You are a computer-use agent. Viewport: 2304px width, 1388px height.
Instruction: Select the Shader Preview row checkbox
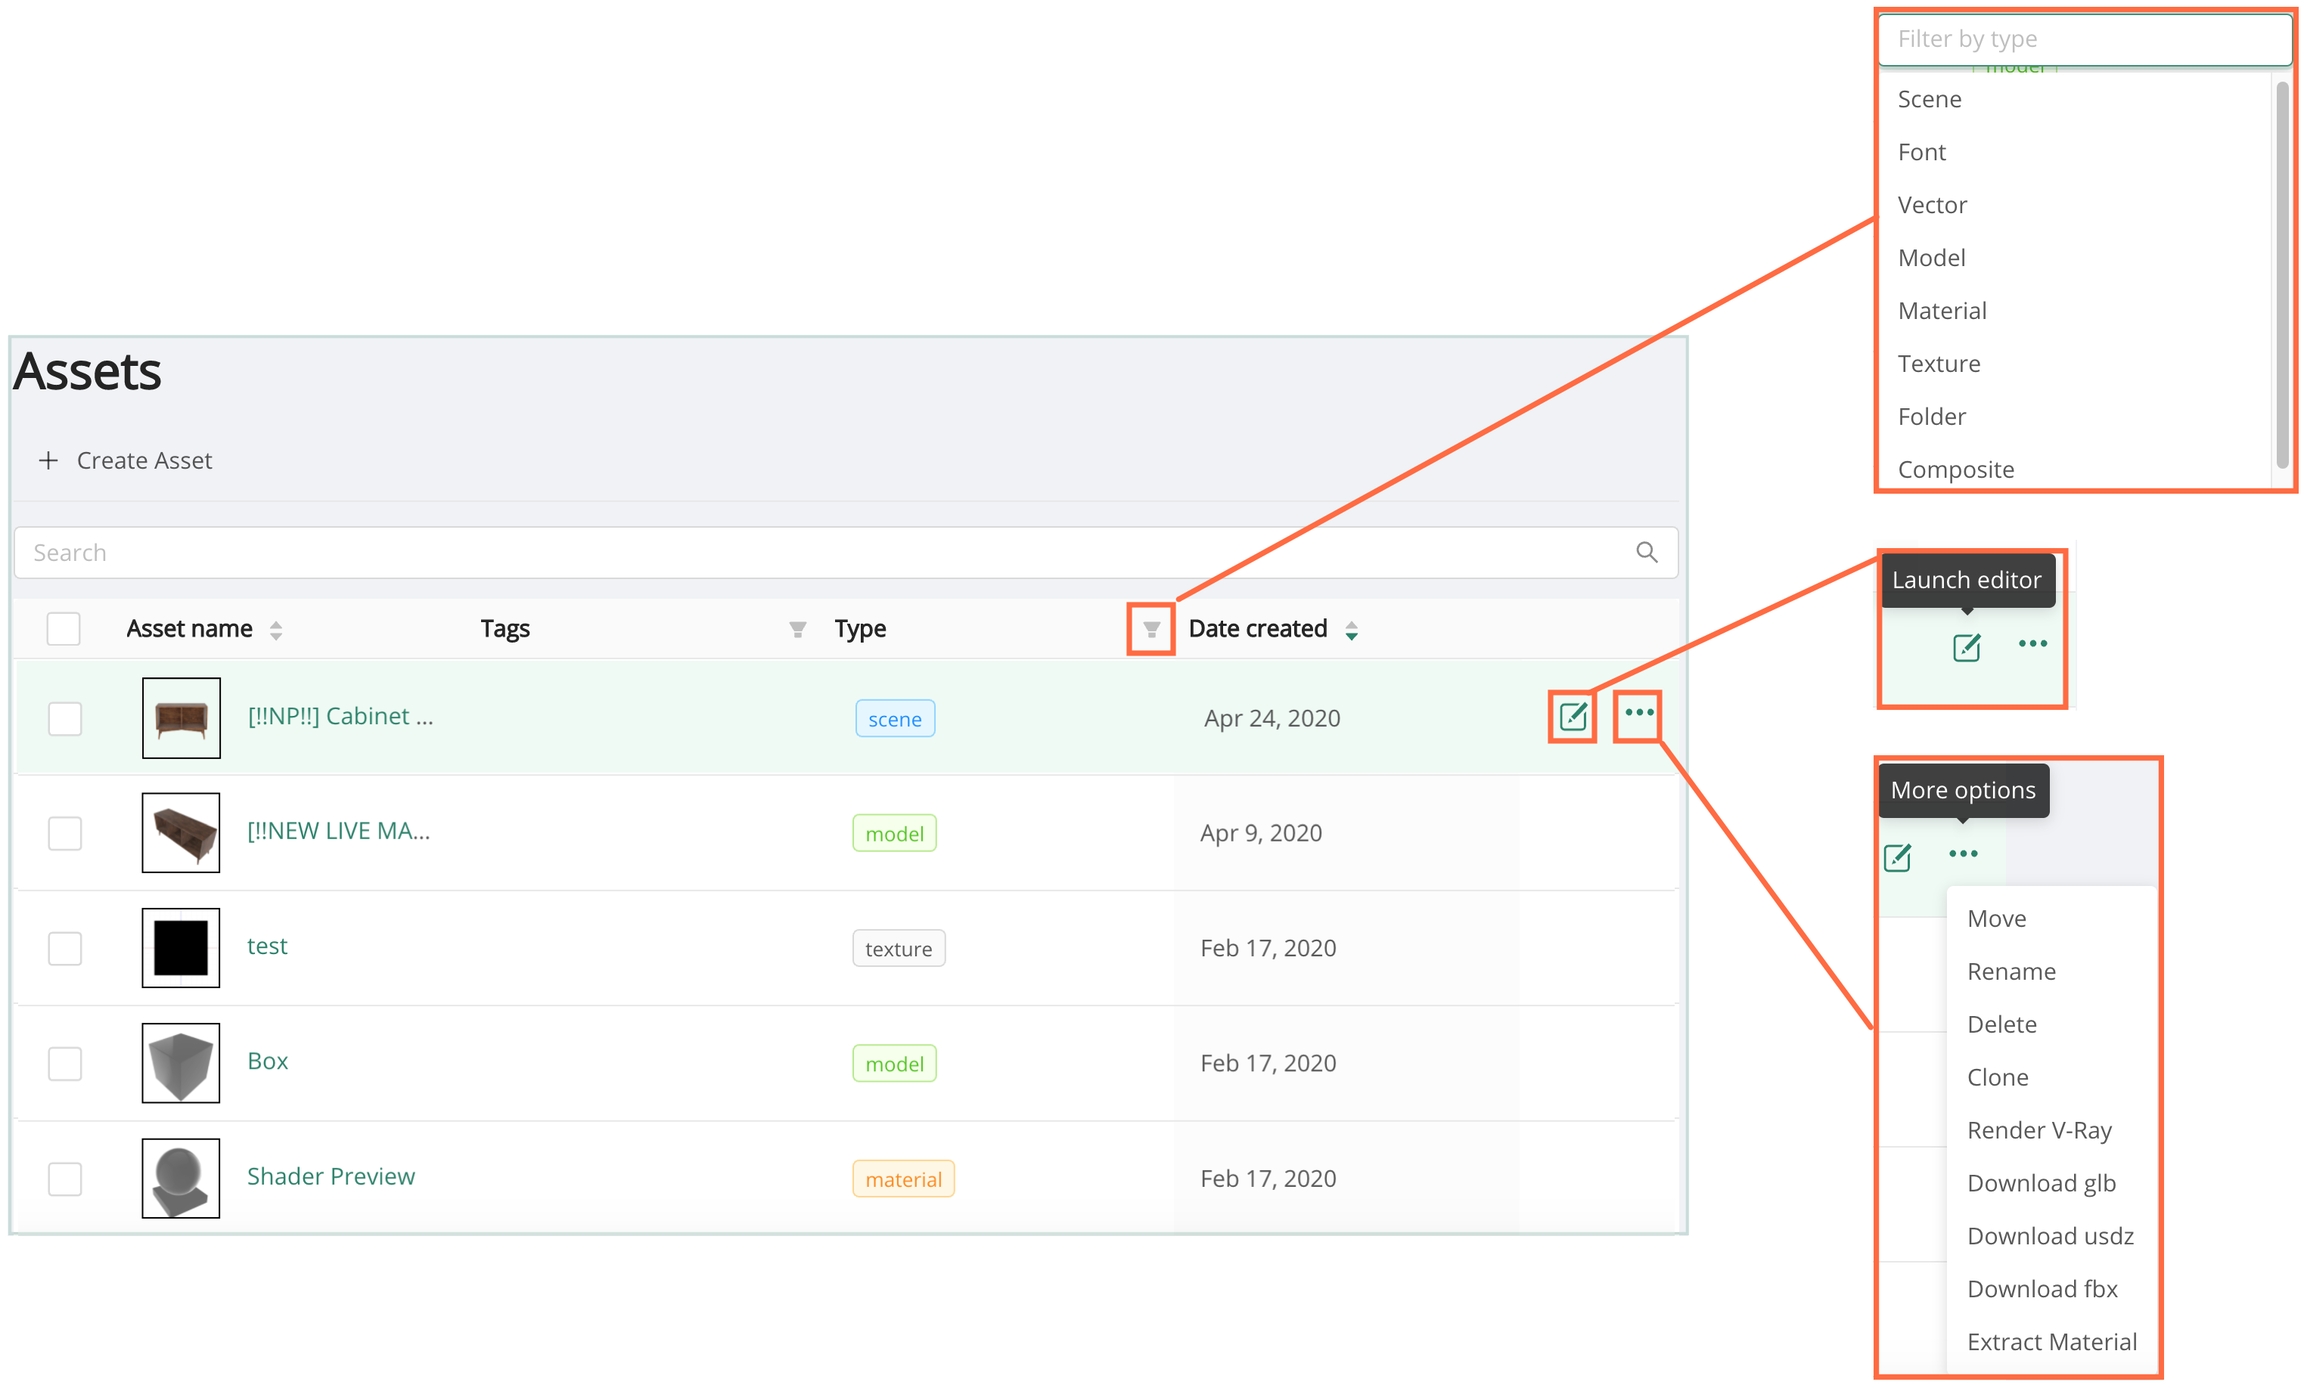click(x=65, y=1178)
